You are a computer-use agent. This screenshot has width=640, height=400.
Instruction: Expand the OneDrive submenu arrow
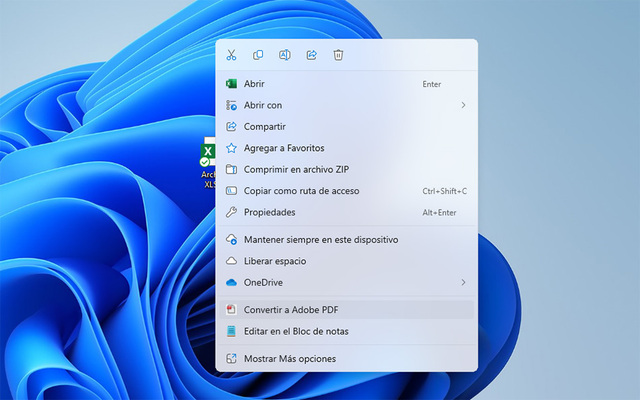point(463,282)
